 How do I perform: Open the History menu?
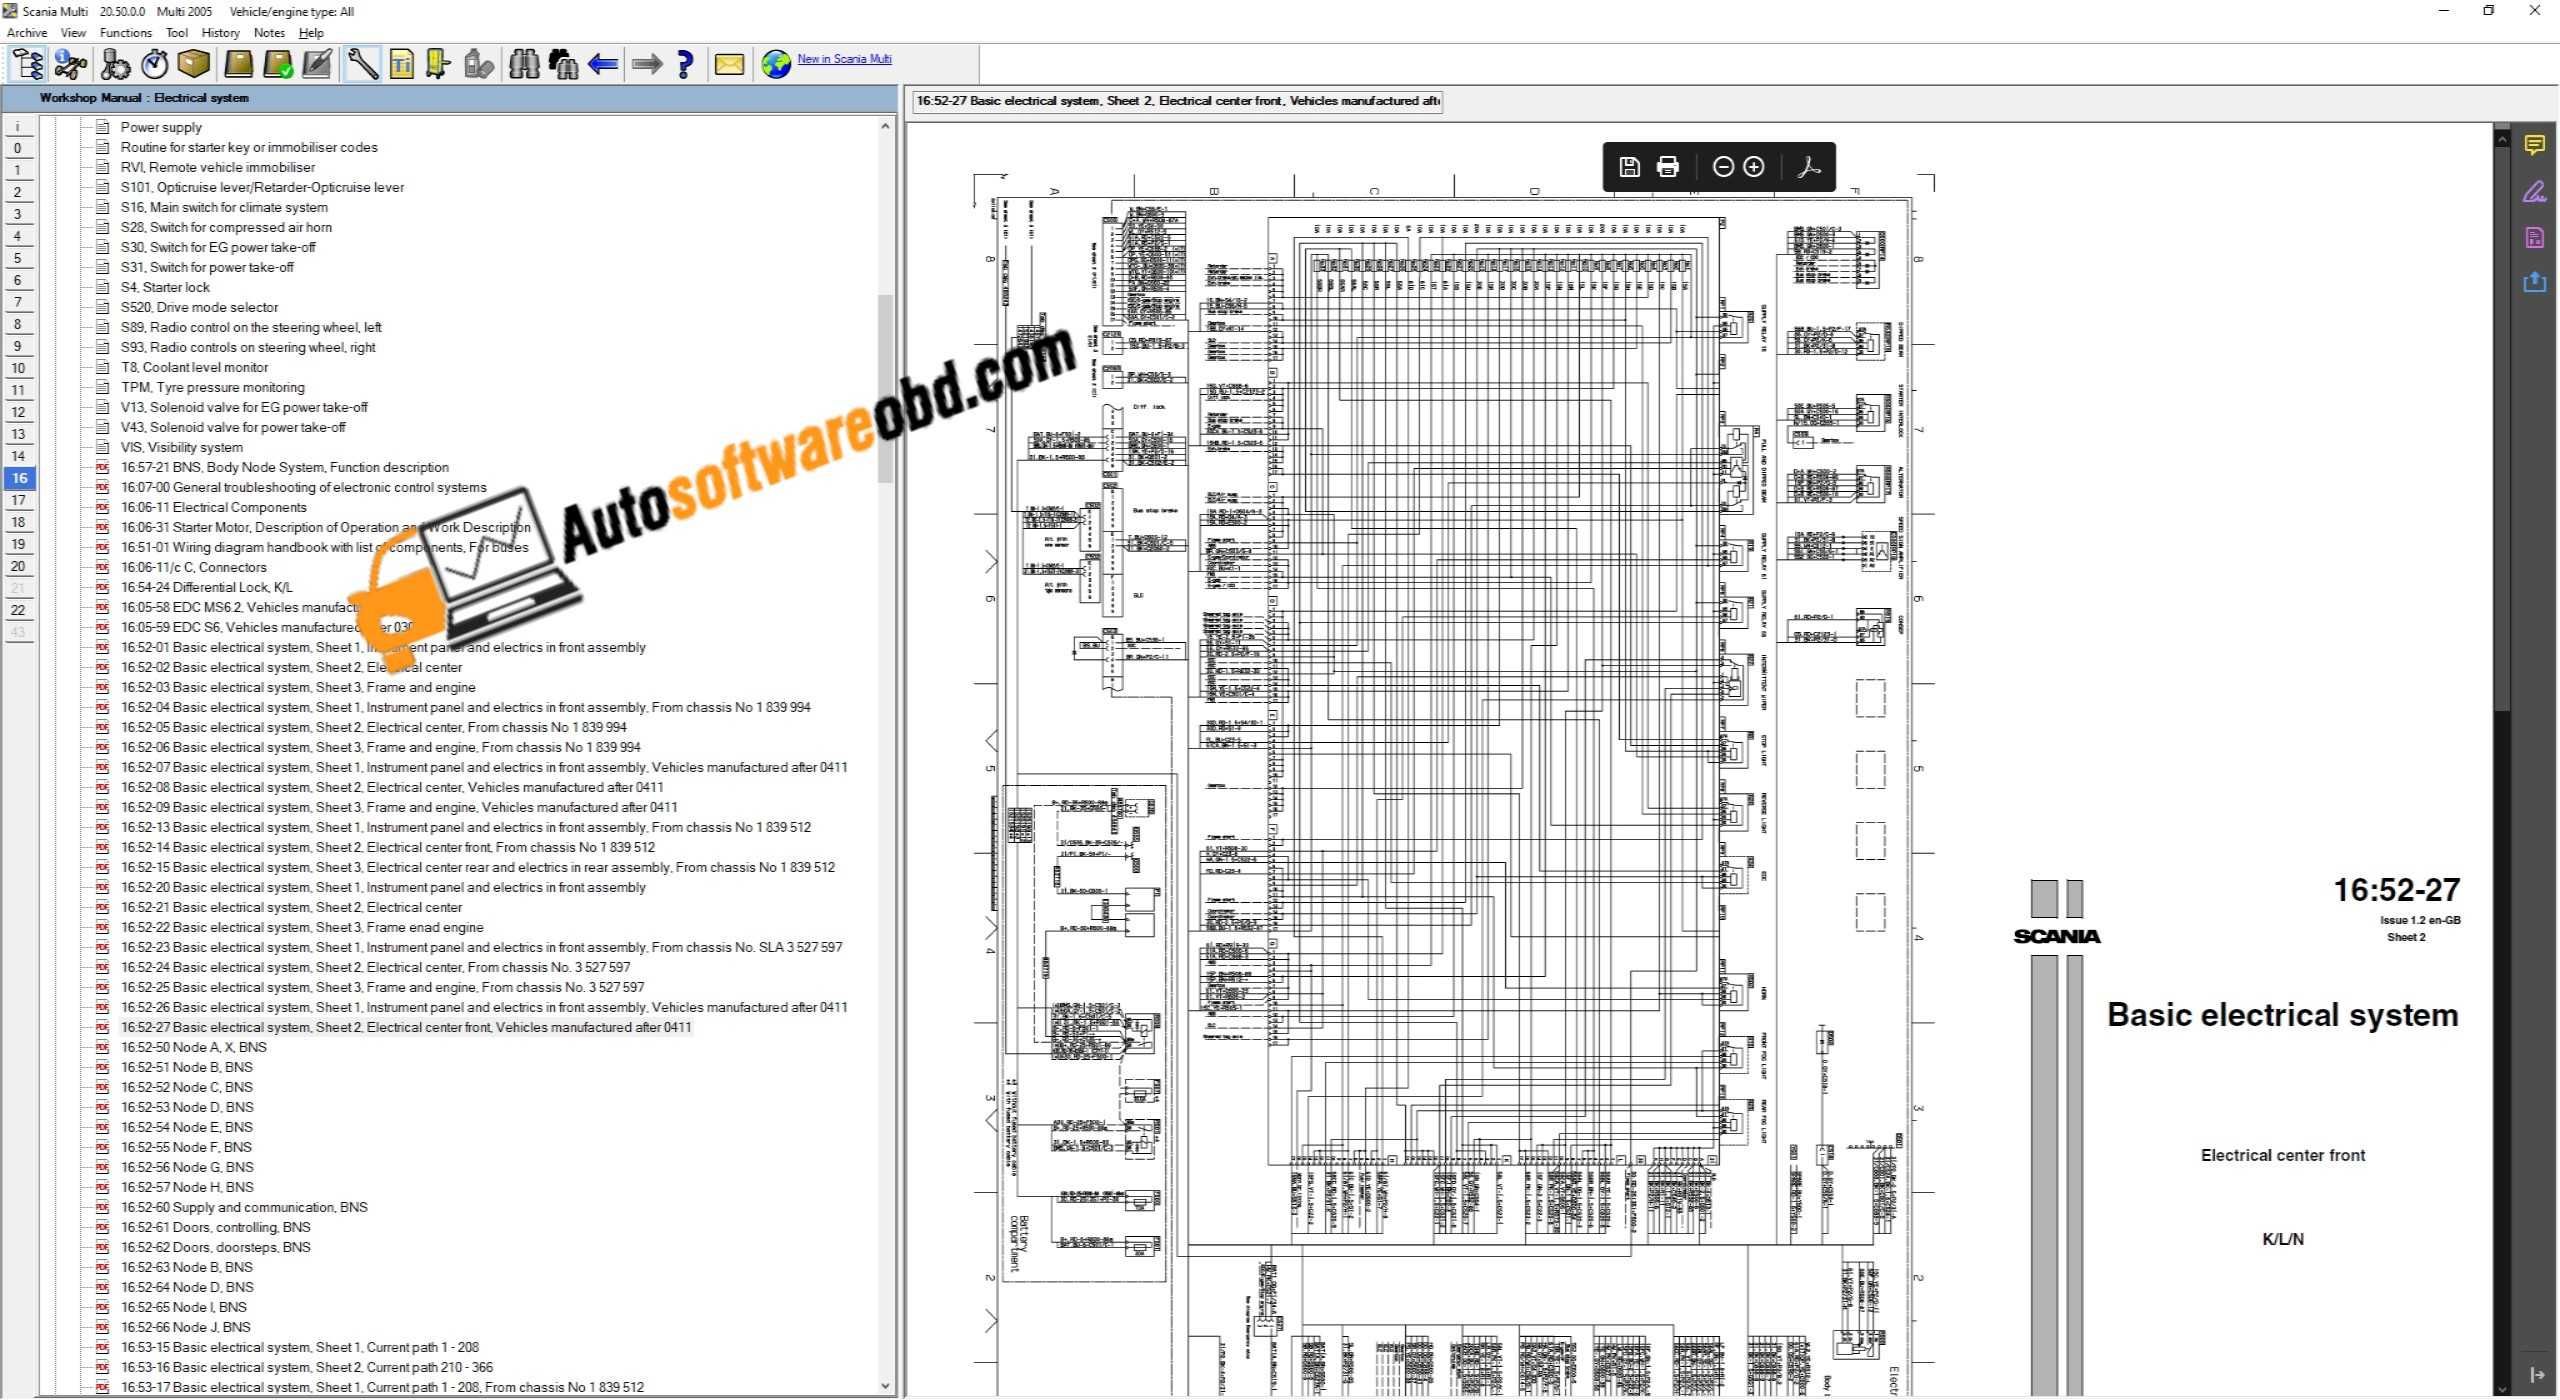pos(221,33)
